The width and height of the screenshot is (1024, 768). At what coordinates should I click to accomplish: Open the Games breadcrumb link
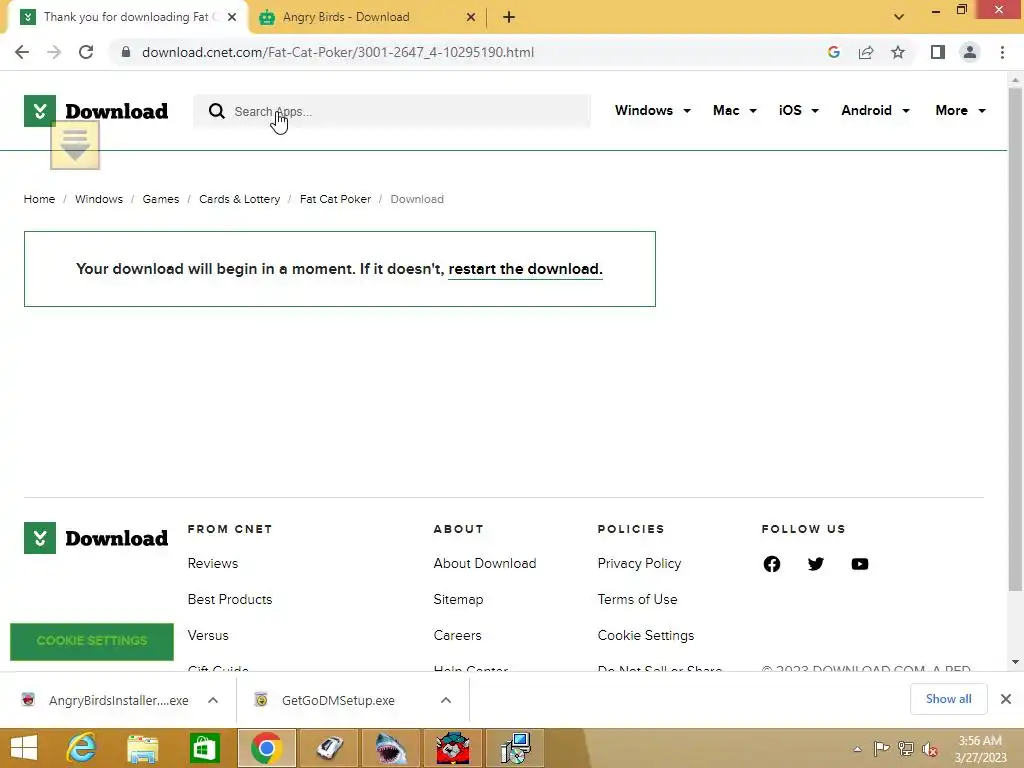coord(161,199)
